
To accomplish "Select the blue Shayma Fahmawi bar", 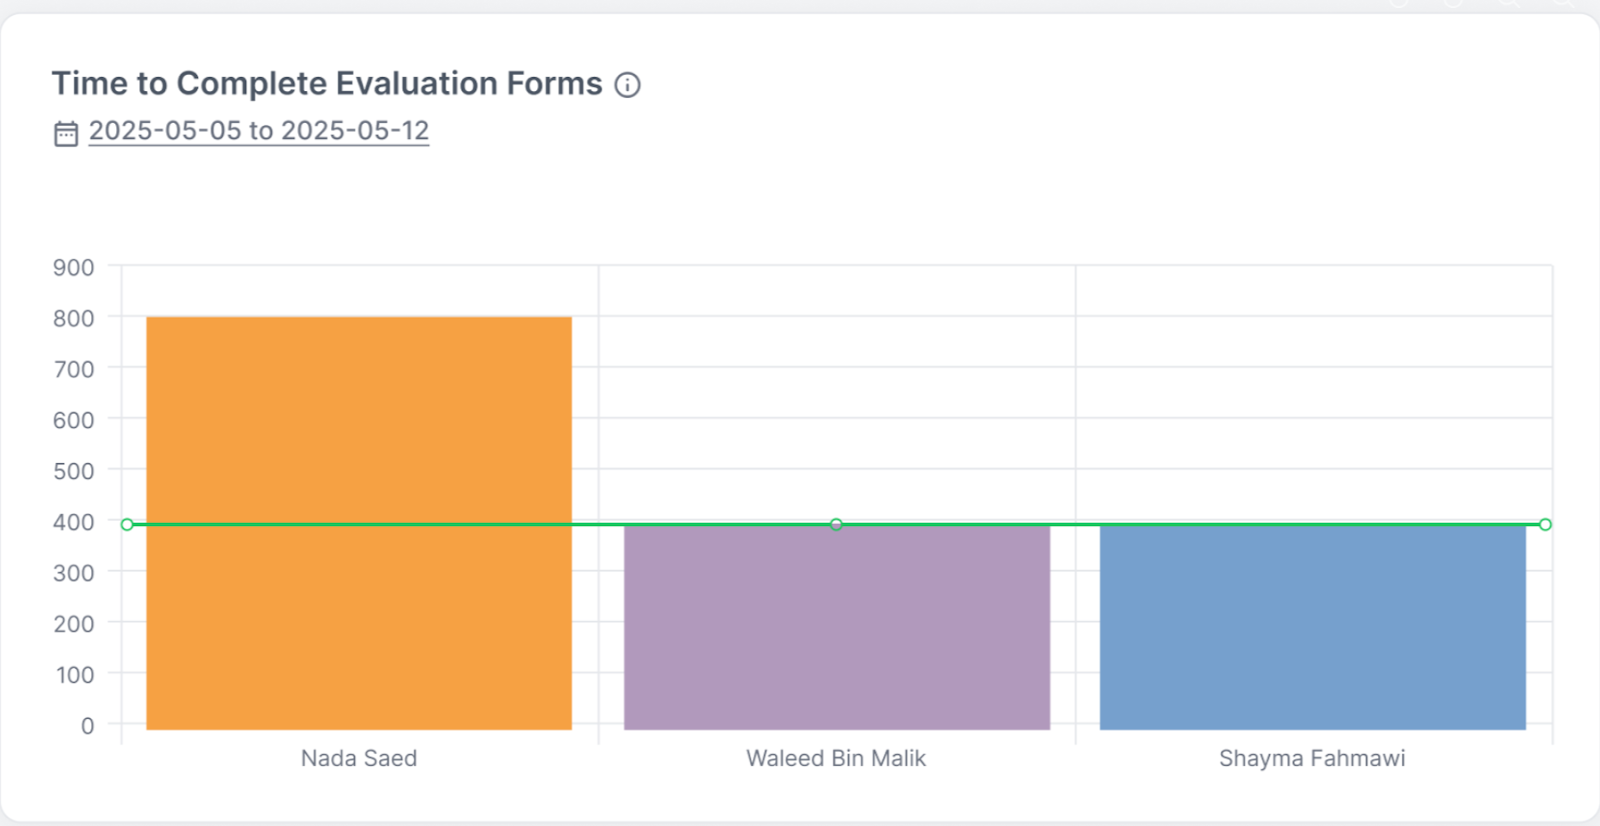I will (x=1312, y=628).
